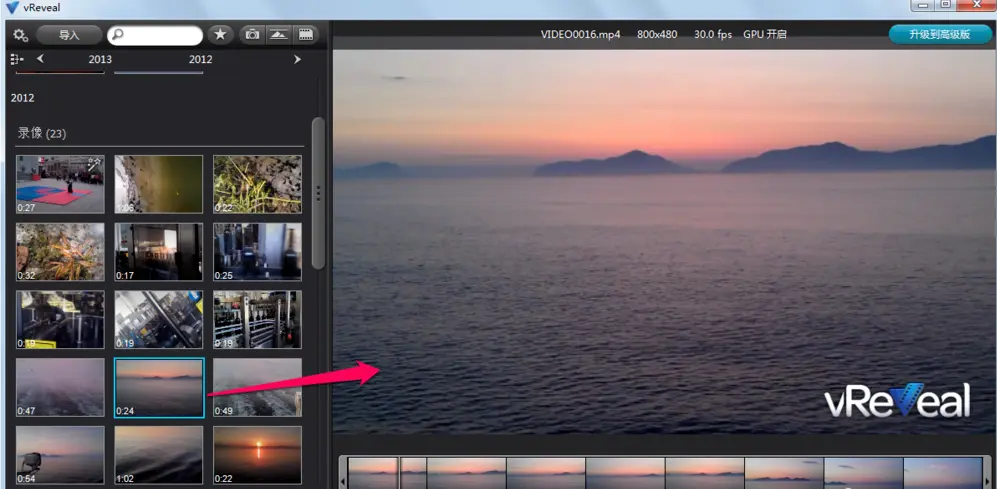Go to previous year with left arrow
The width and height of the screenshot is (997, 489).
41,59
